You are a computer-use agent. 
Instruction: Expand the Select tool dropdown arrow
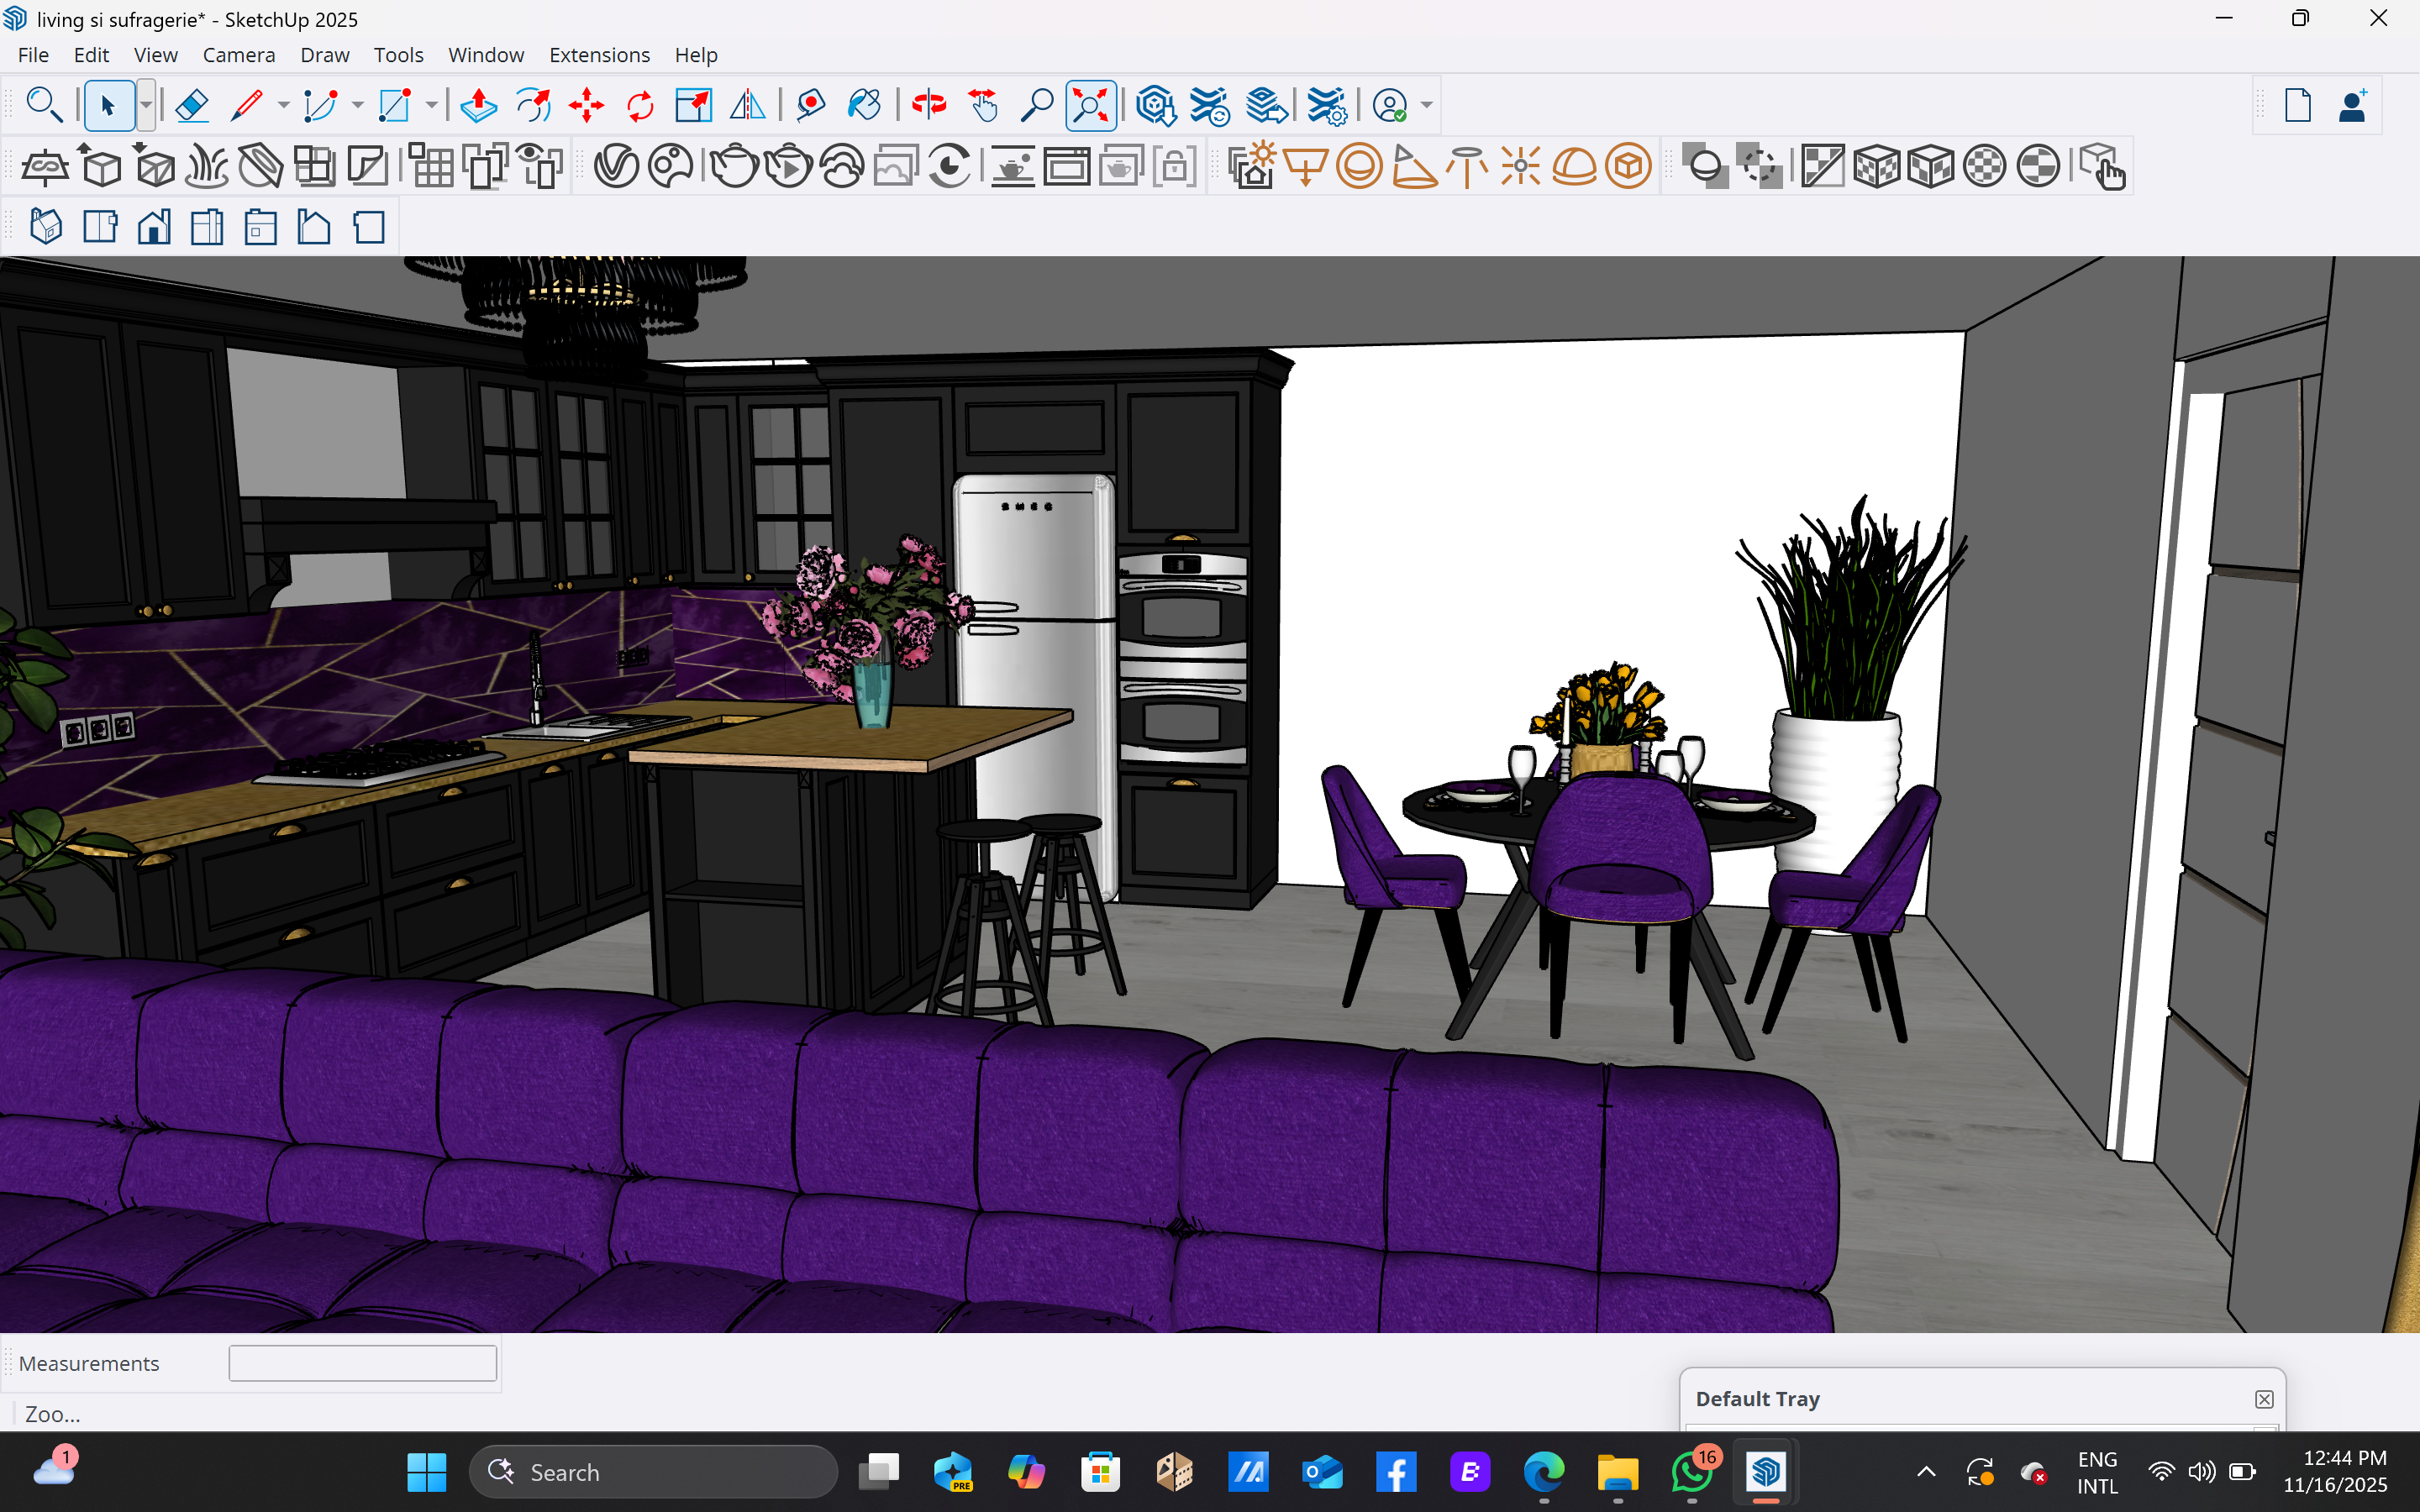(x=146, y=105)
